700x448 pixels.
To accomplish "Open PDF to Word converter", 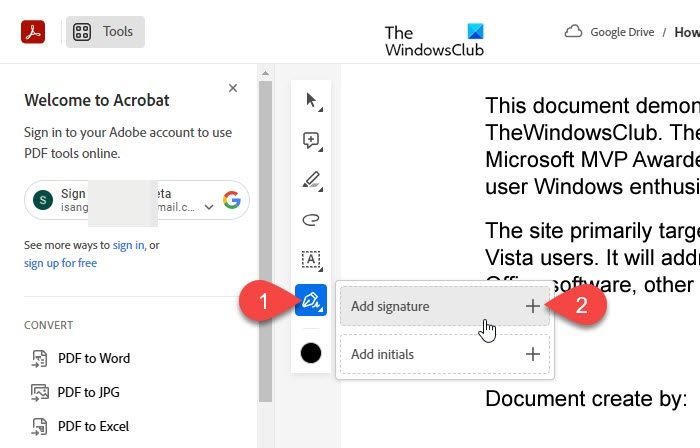I will [x=80, y=358].
